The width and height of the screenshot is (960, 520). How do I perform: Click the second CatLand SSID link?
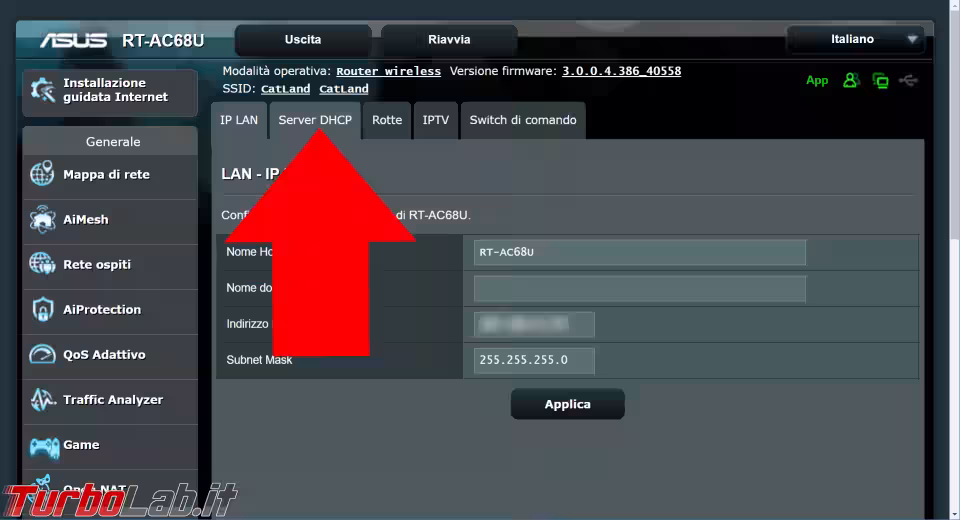tap(343, 89)
